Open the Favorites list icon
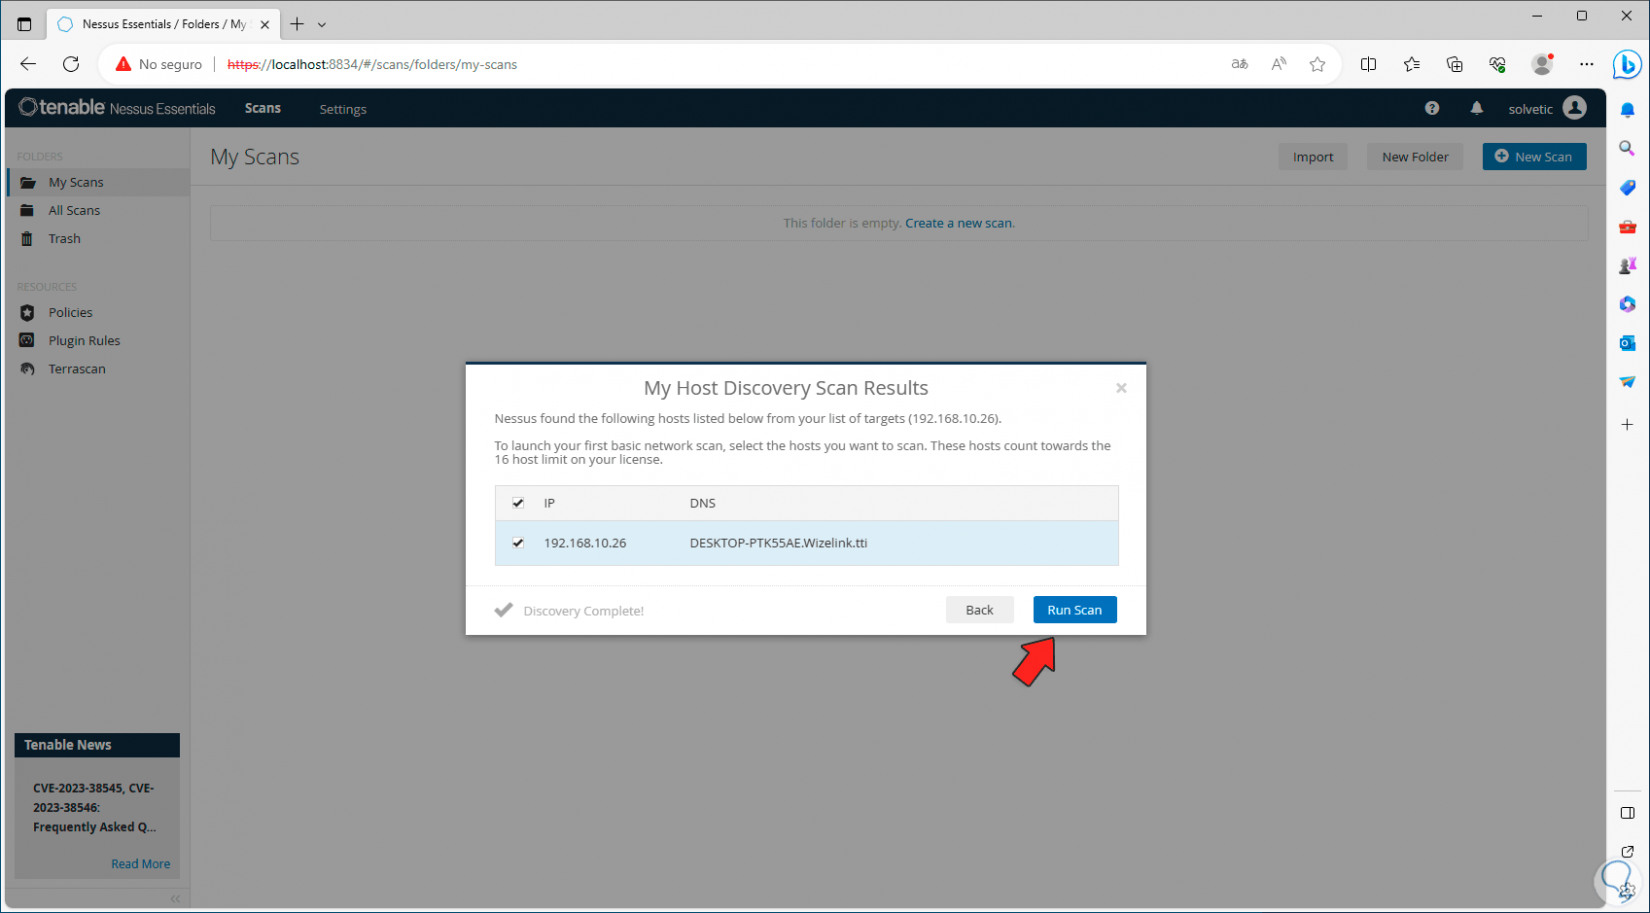Viewport: 1650px width, 913px height. (x=1411, y=64)
